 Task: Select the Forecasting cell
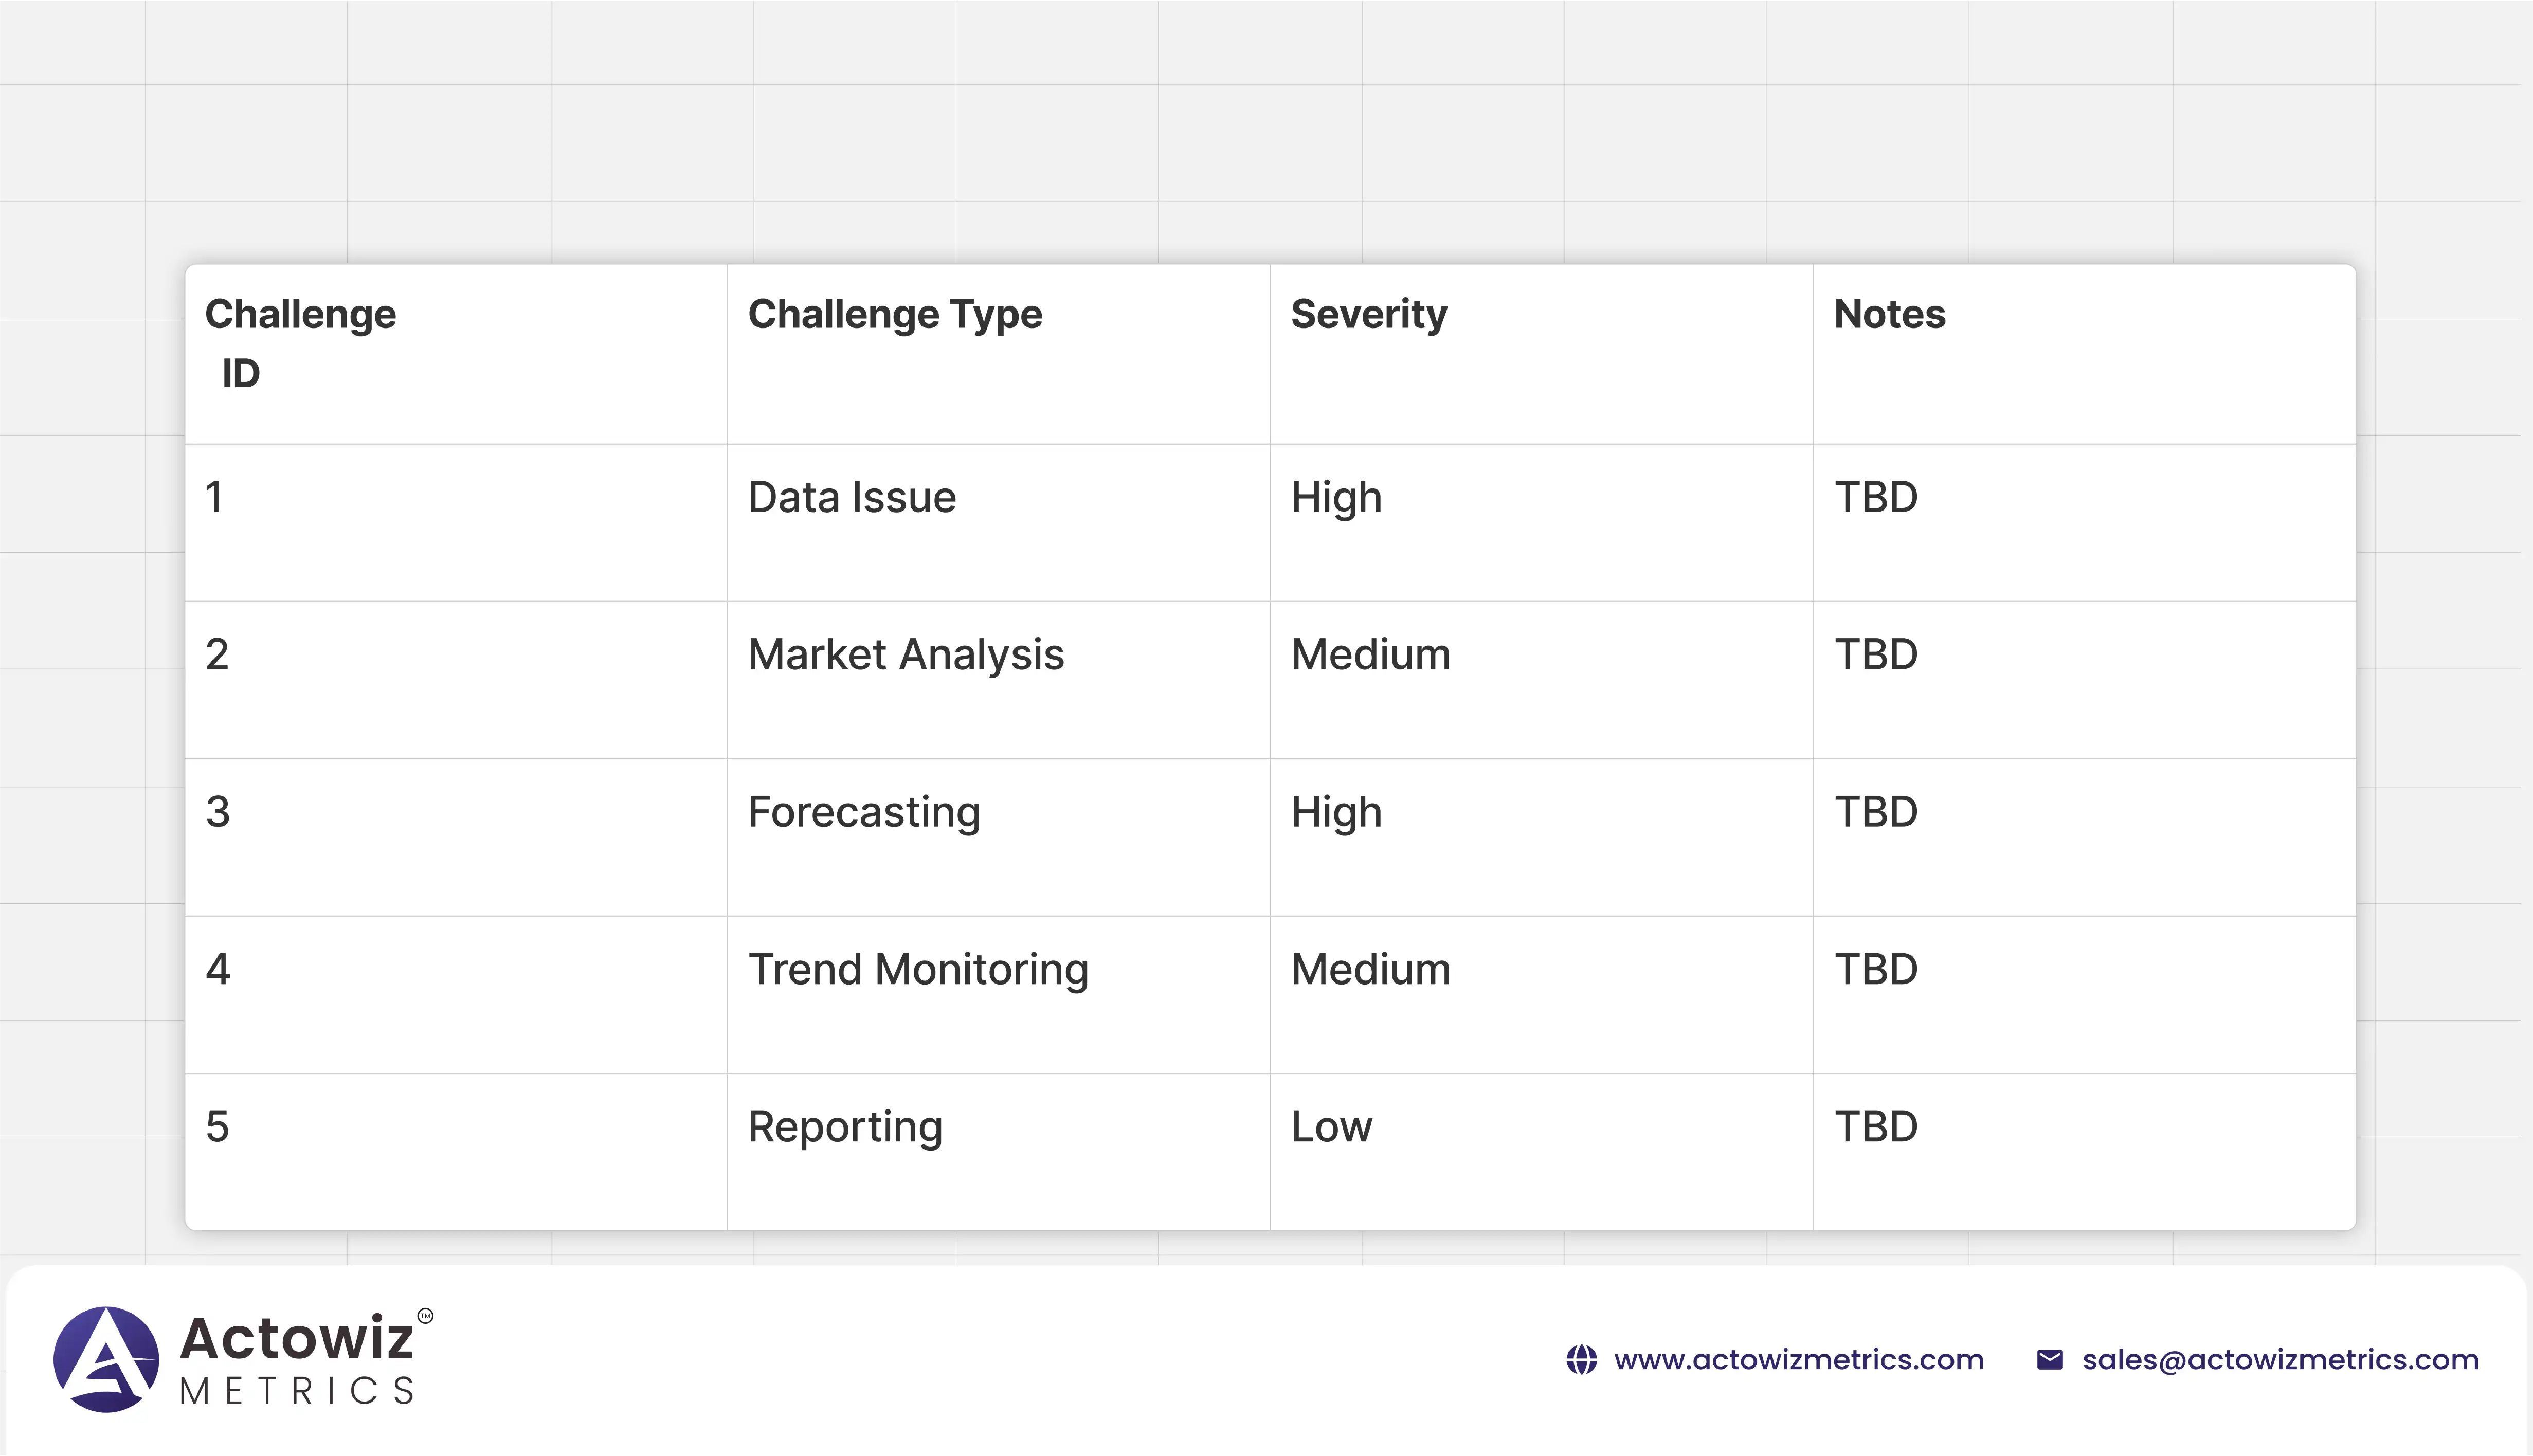(864, 812)
